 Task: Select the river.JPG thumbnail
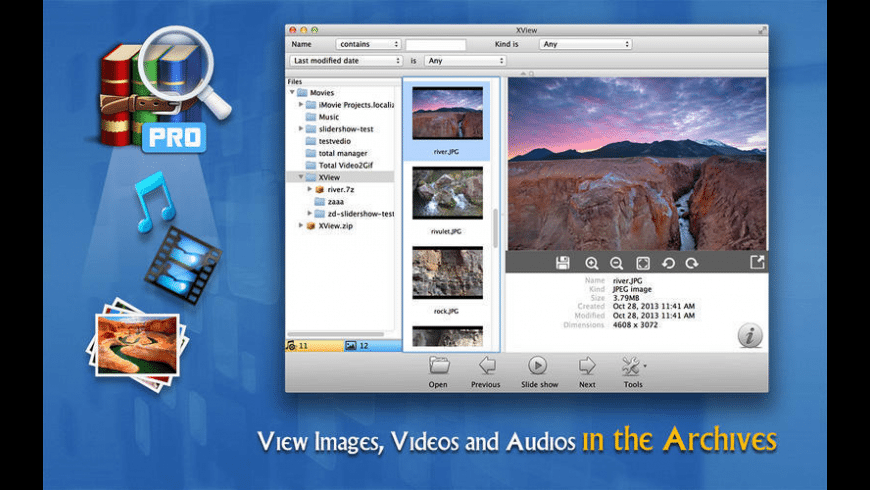447,113
